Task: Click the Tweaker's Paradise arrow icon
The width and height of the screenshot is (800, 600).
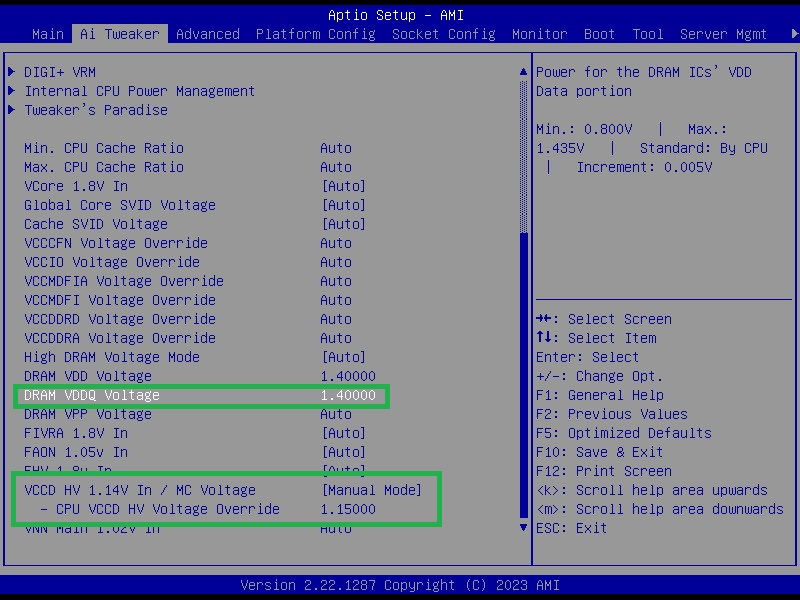Action: [12, 110]
